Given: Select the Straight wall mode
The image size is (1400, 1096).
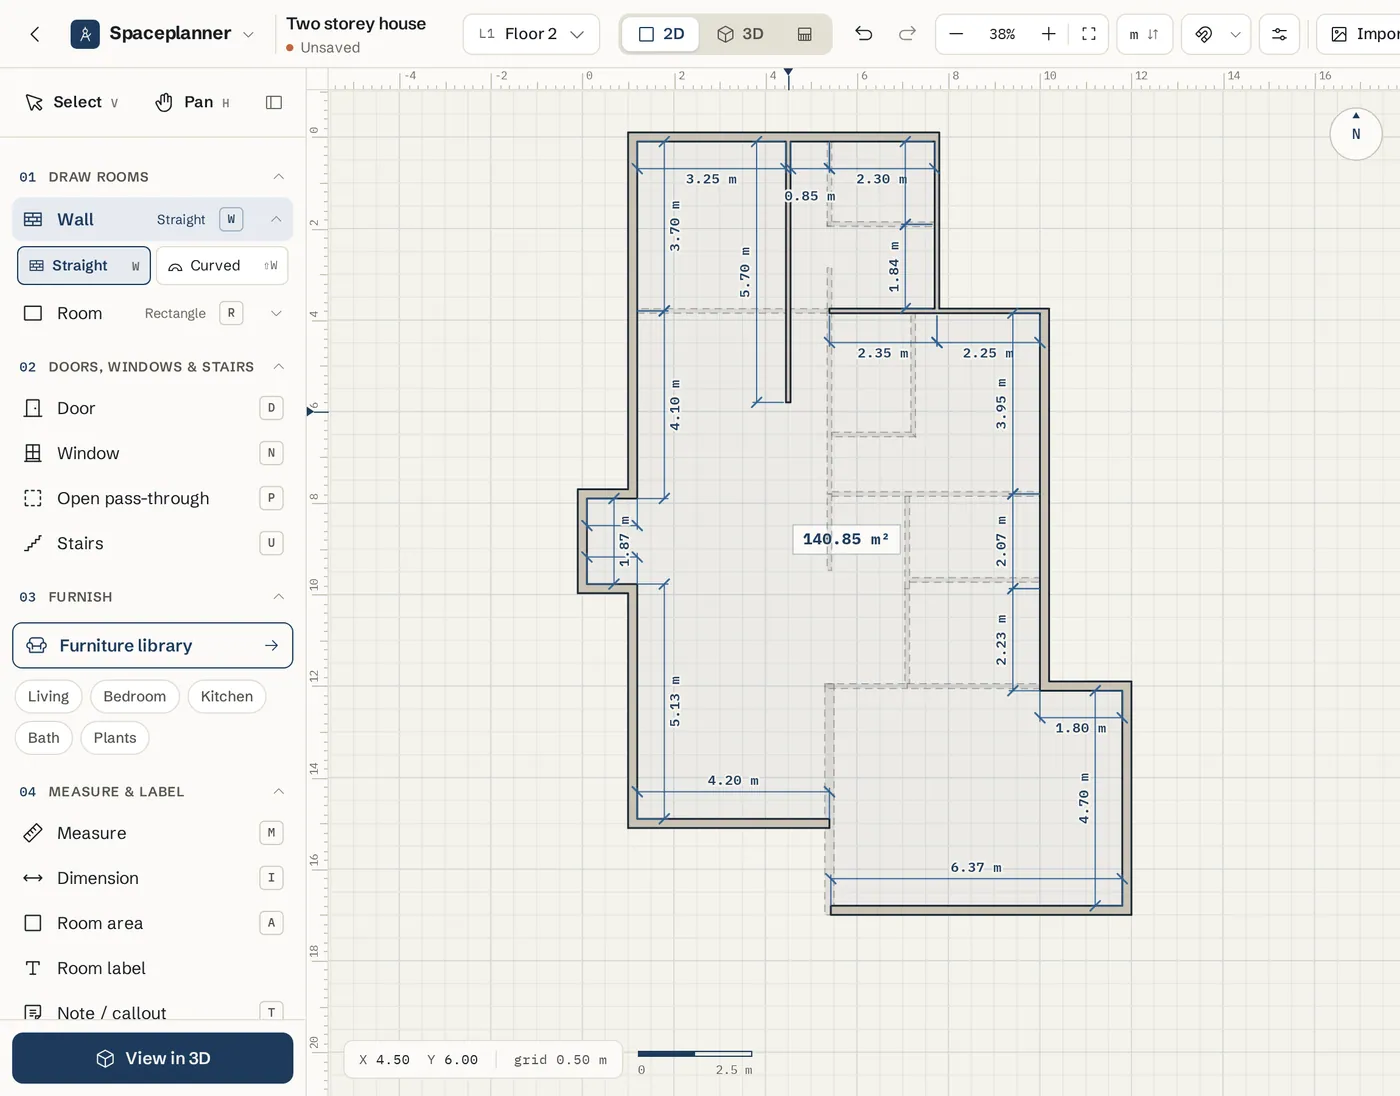Looking at the screenshot, I should (x=84, y=266).
